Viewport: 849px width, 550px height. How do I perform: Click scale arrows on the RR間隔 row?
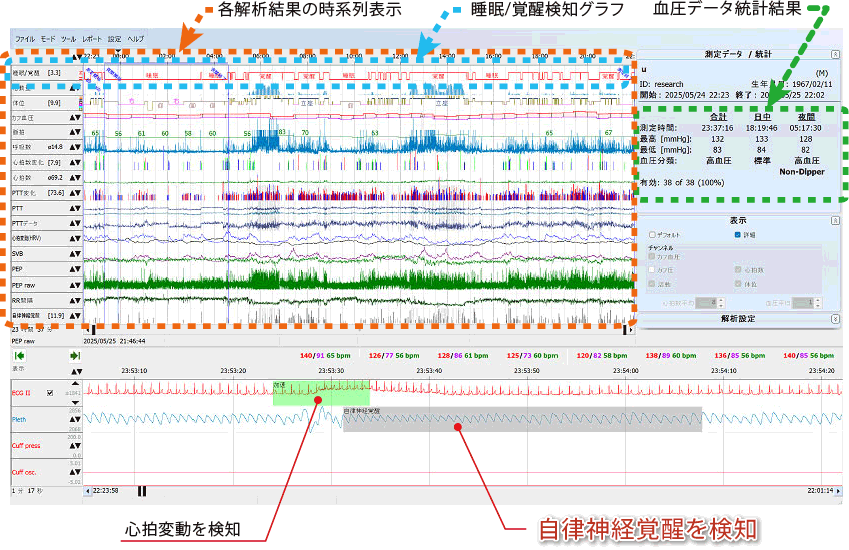pyautogui.click(x=73, y=300)
